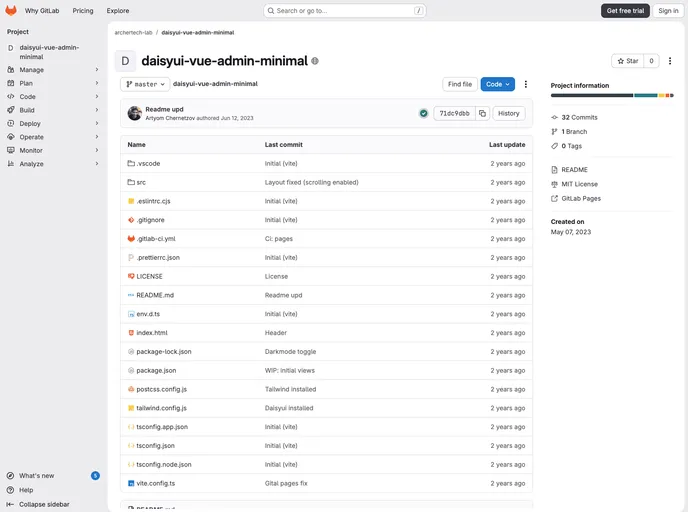Open the Code dropdown button
688x512 pixels.
pos(498,84)
